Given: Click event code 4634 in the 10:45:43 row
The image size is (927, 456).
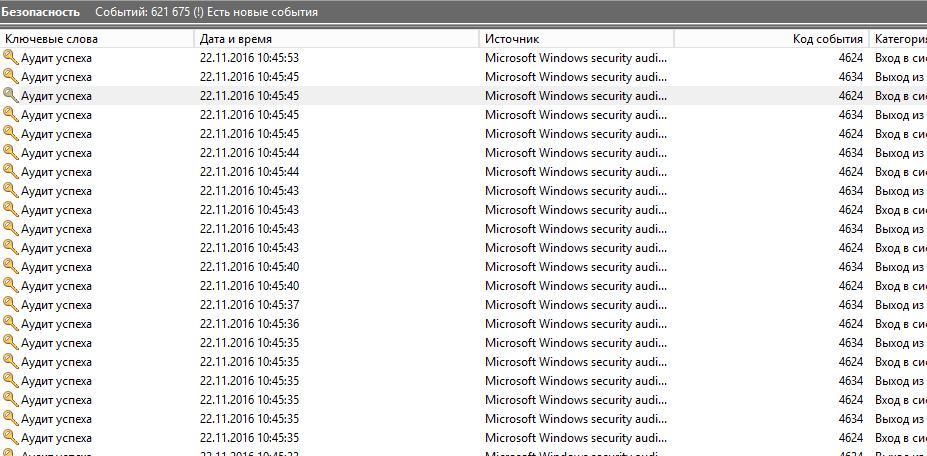Looking at the screenshot, I should tap(850, 191).
